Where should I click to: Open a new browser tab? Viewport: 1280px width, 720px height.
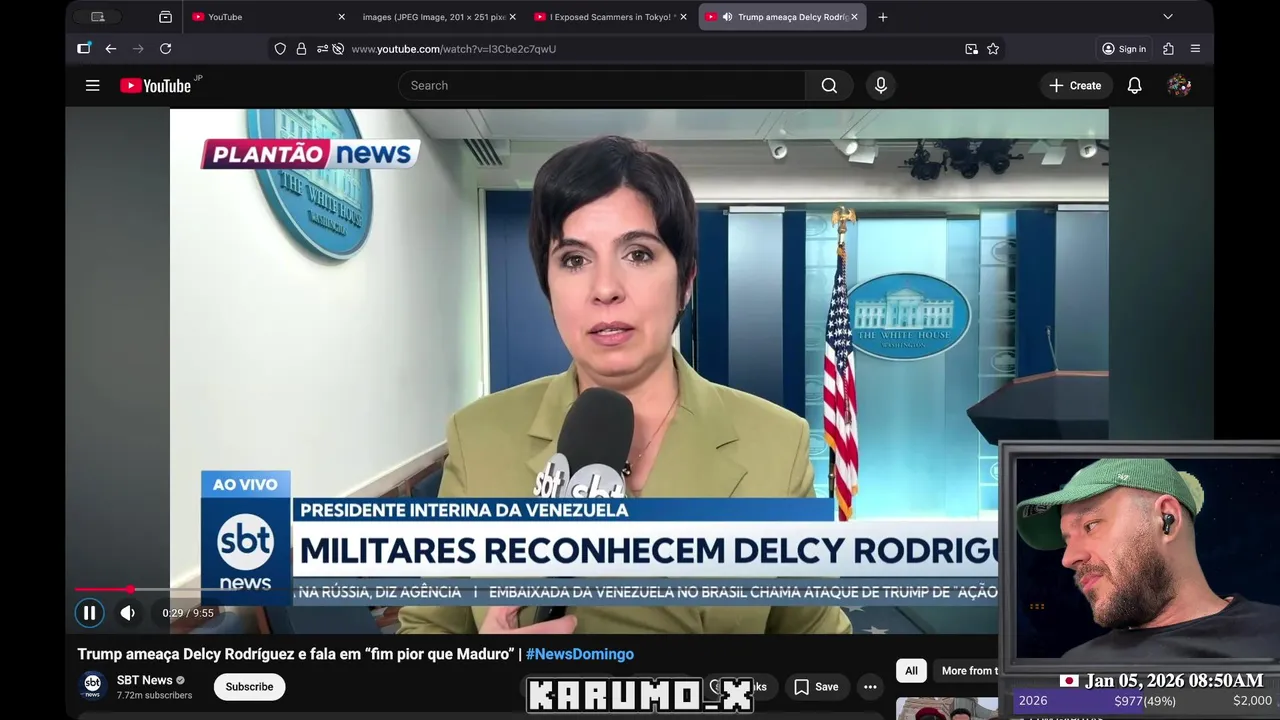pos(882,17)
